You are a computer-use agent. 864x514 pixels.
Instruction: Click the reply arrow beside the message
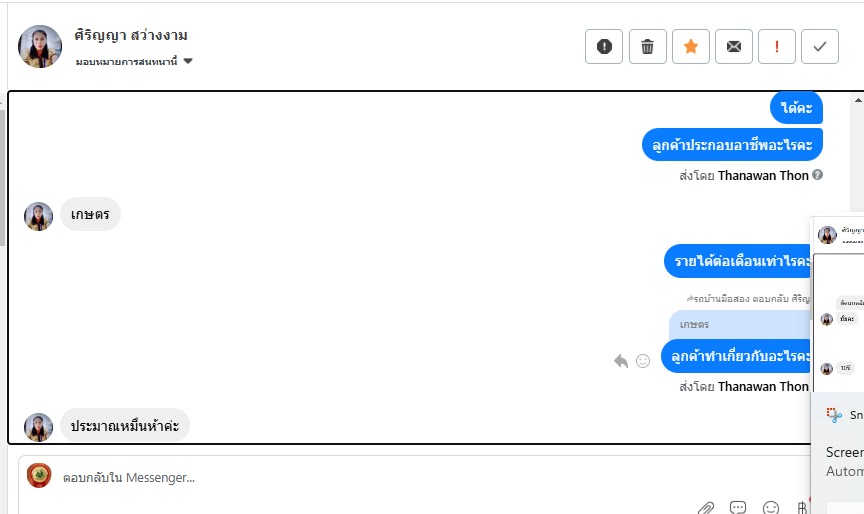(x=621, y=361)
